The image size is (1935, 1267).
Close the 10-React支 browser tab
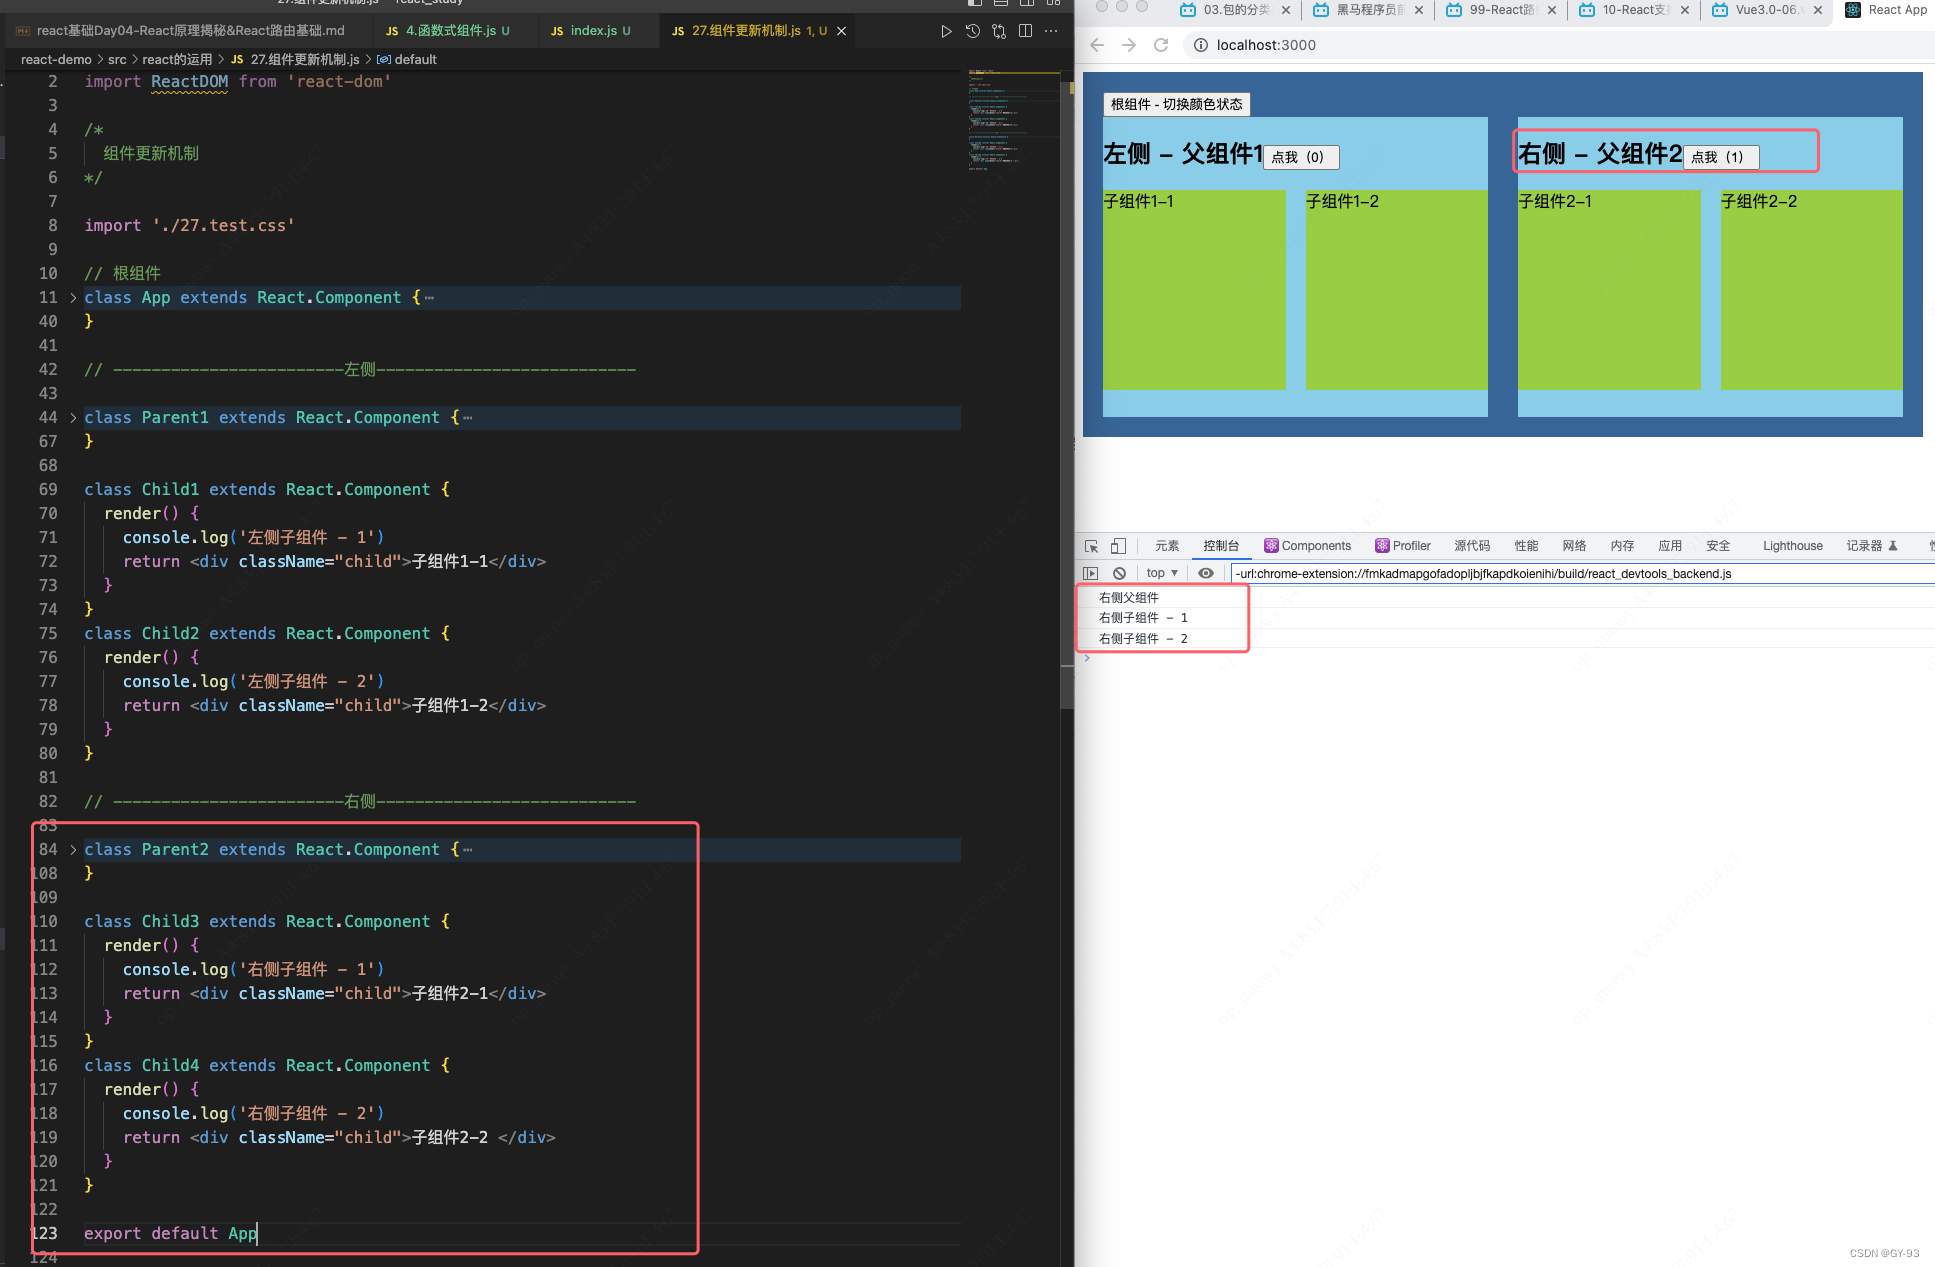[1685, 10]
